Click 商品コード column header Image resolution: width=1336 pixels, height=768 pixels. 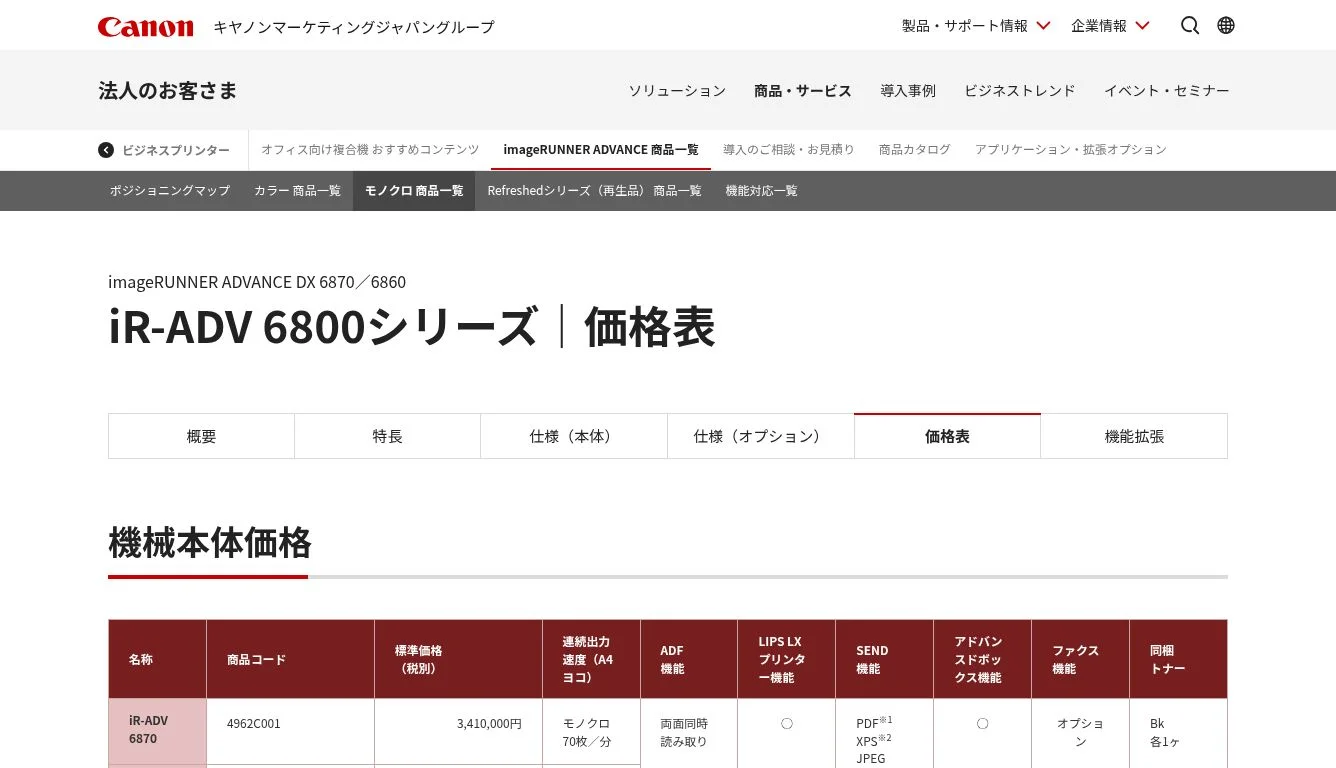pos(291,659)
